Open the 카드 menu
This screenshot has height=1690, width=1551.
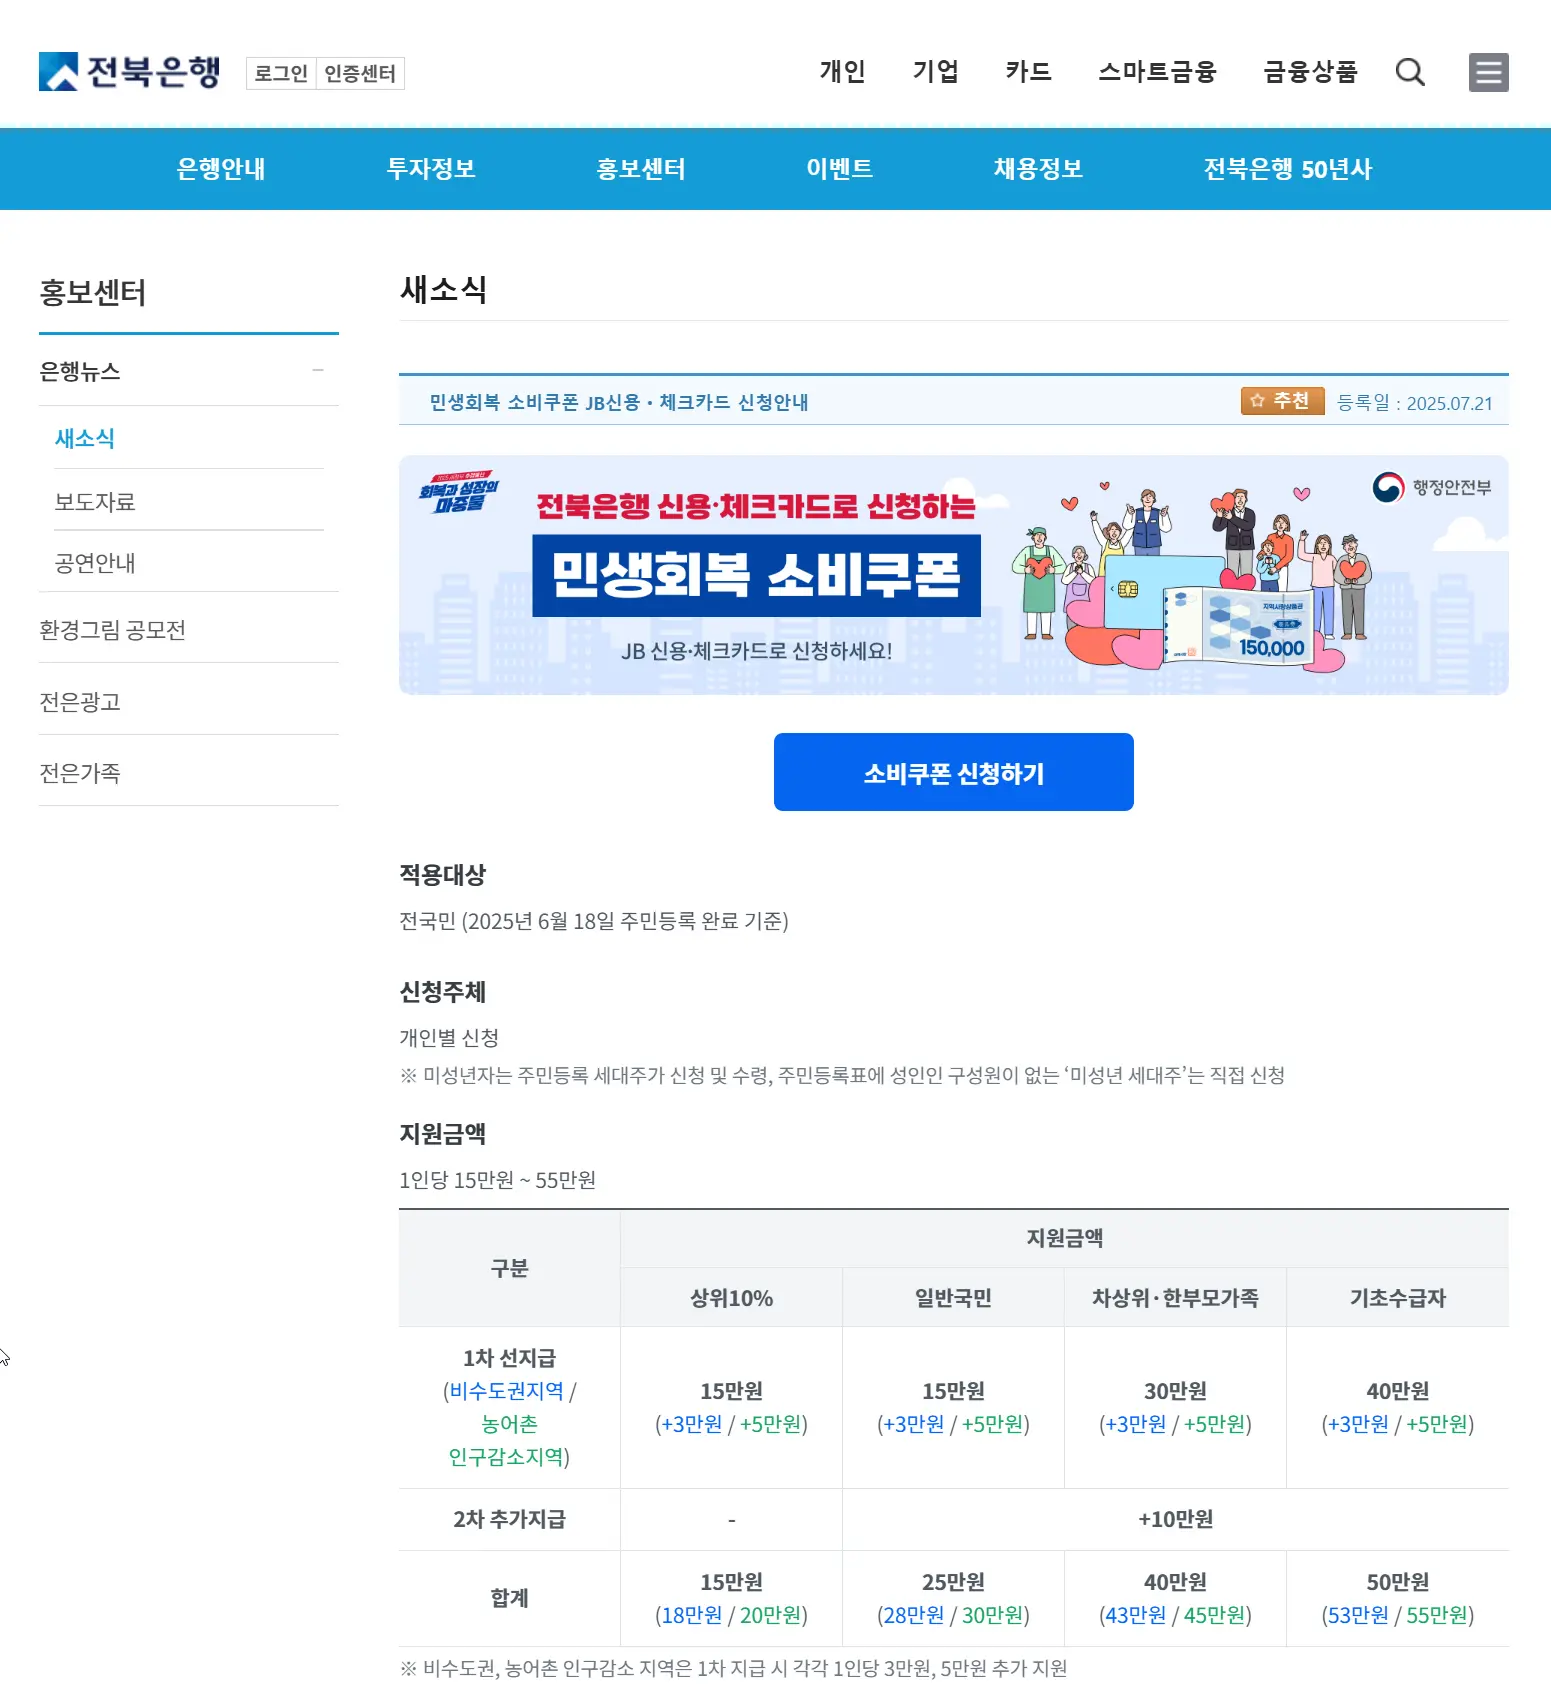pos(1028,72)
